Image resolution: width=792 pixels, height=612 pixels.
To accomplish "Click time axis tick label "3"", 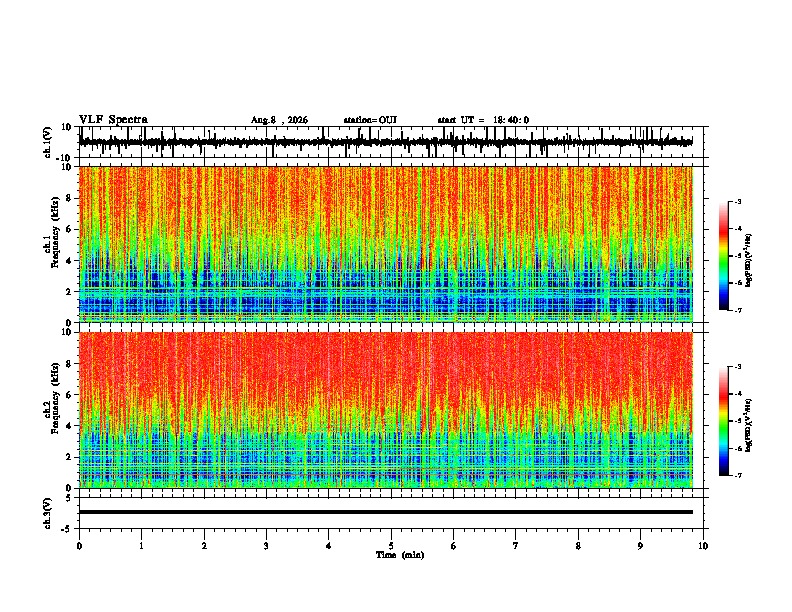I will pos(266,546).
